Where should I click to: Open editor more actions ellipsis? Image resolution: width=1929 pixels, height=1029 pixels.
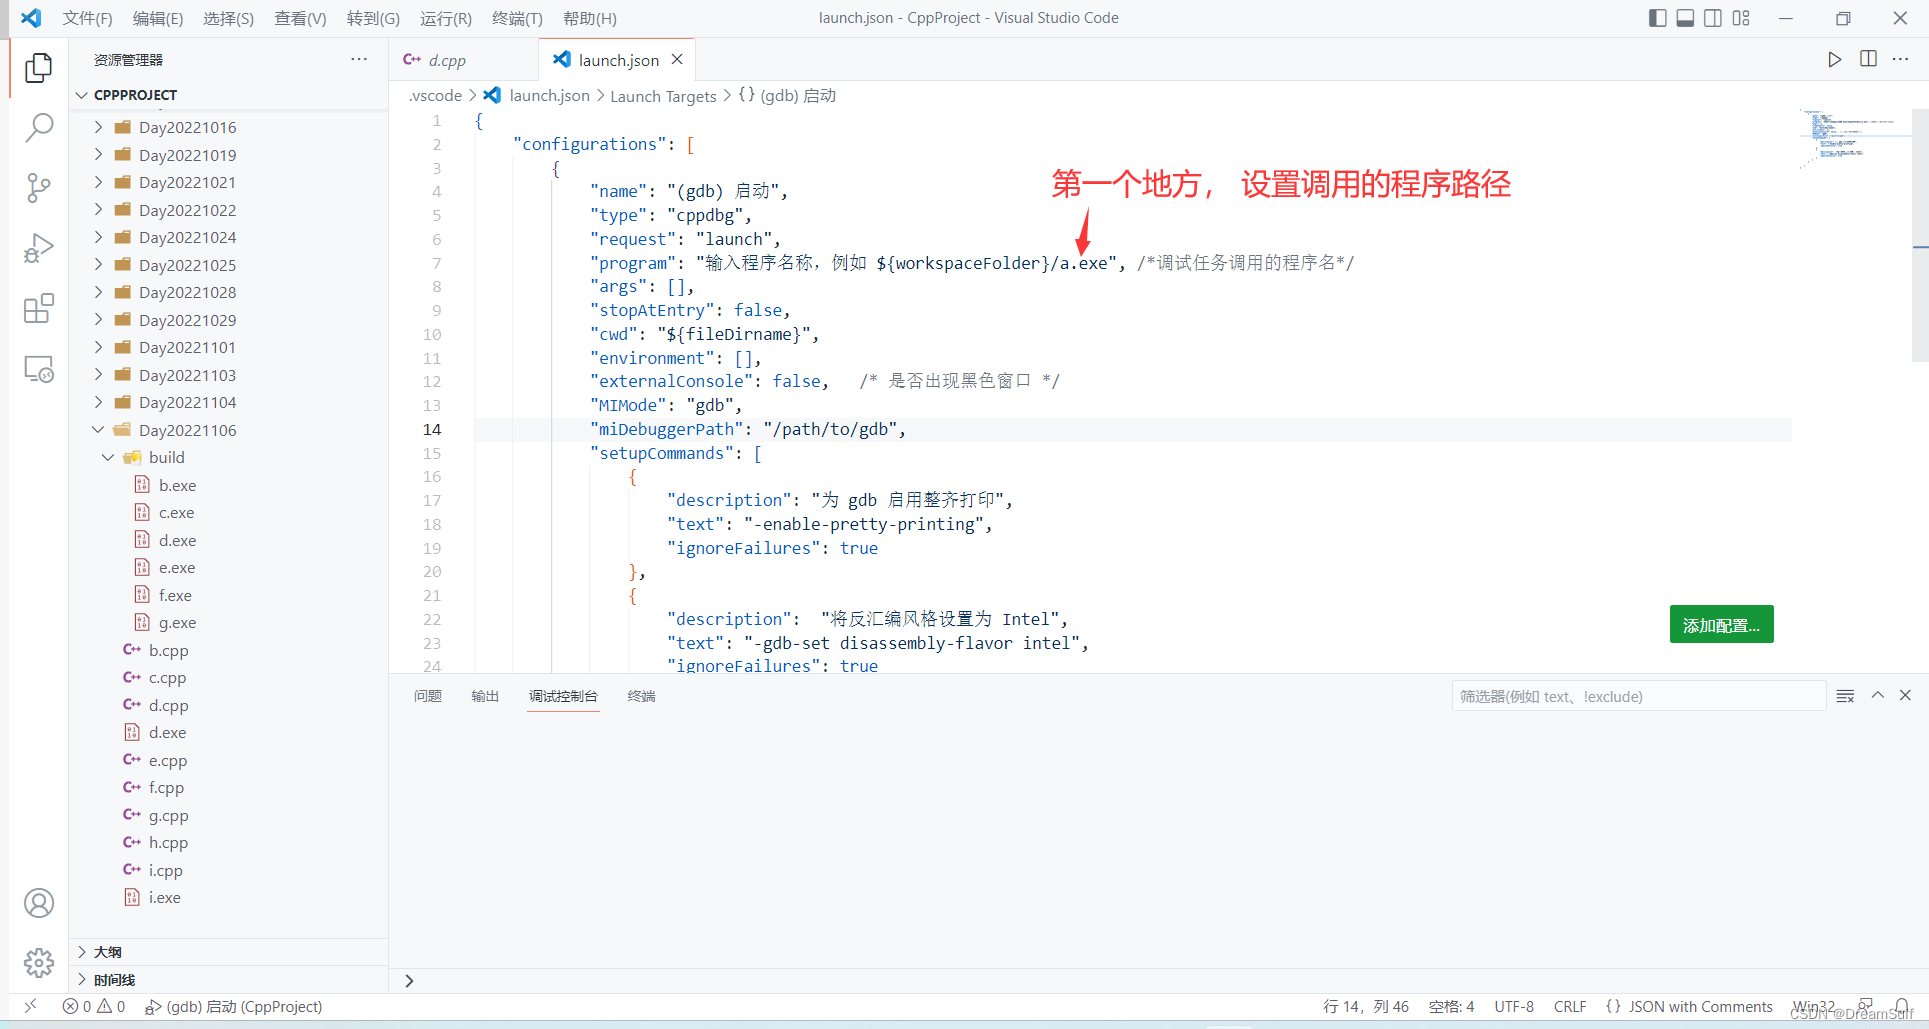pos(1901,59)
